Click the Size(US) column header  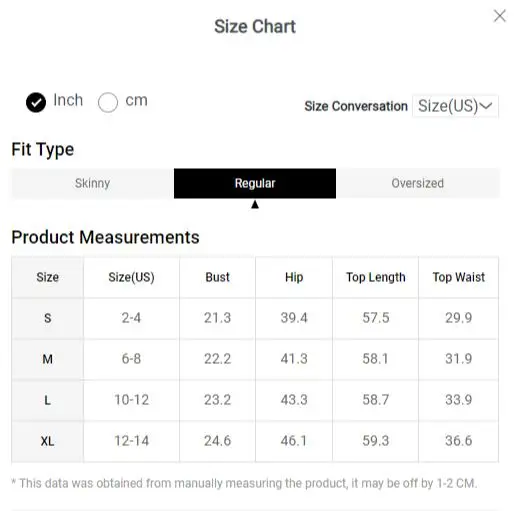pos(131,277)
